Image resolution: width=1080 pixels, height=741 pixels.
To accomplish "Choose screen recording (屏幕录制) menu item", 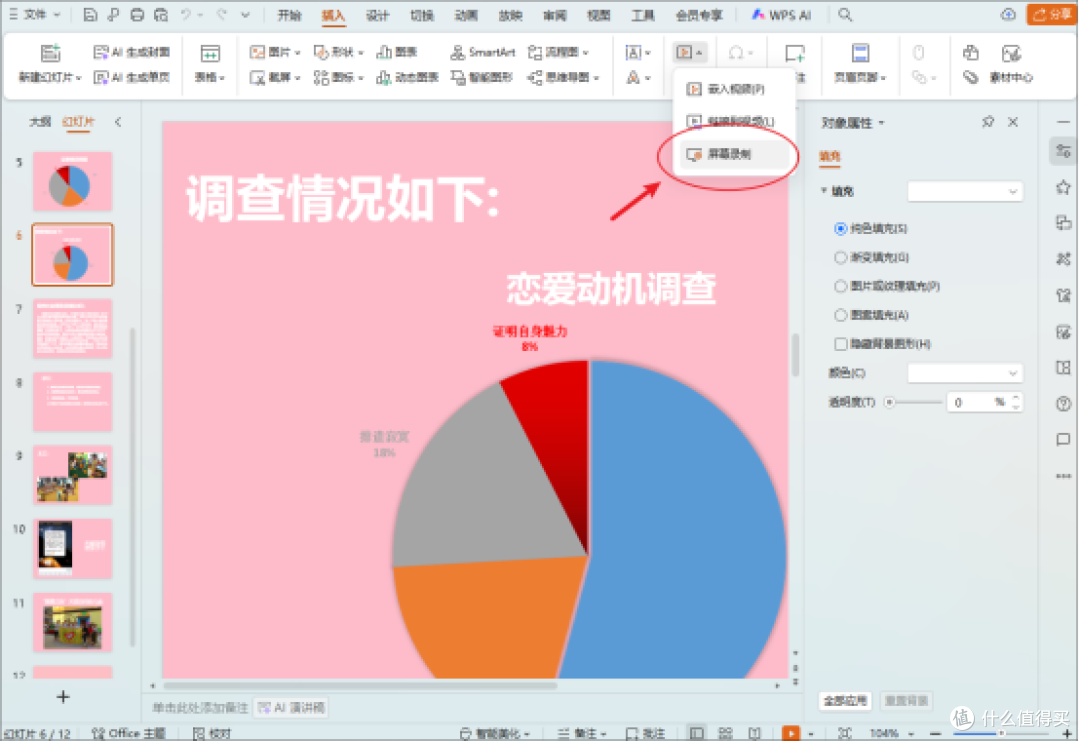I will [734, 154].
